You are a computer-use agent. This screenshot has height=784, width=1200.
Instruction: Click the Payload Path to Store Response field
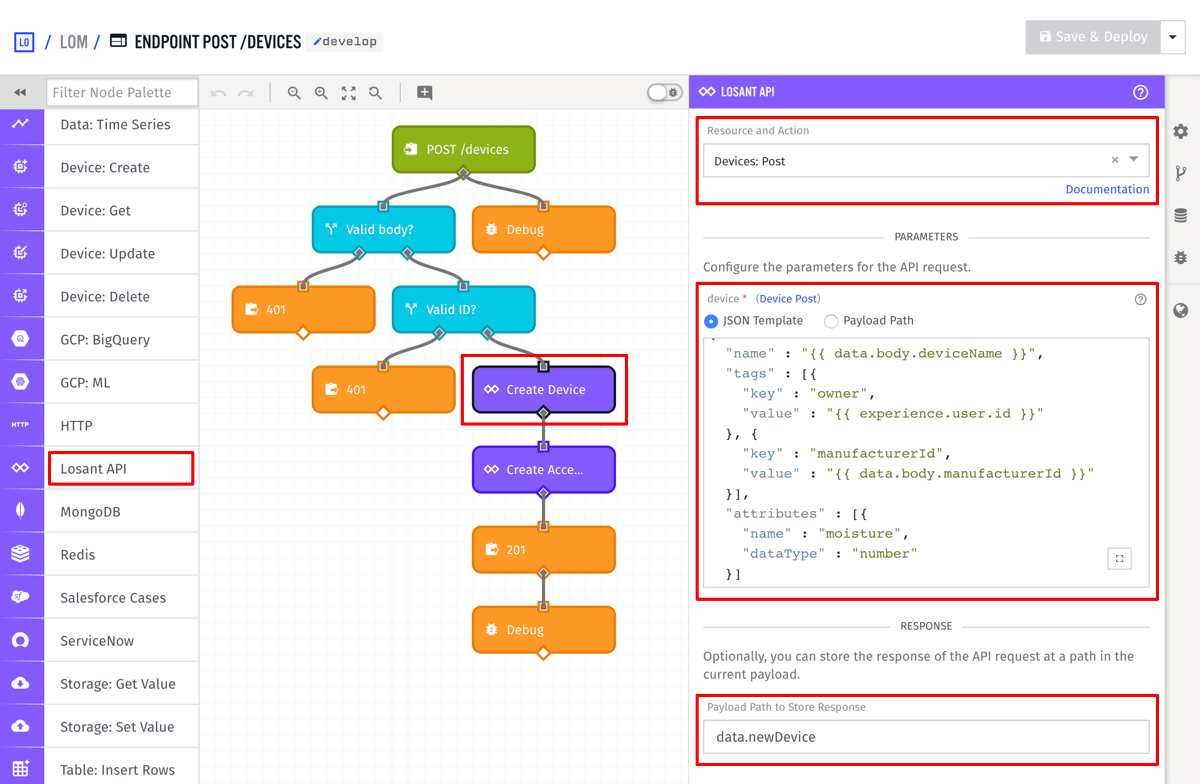tap(926, 737)
